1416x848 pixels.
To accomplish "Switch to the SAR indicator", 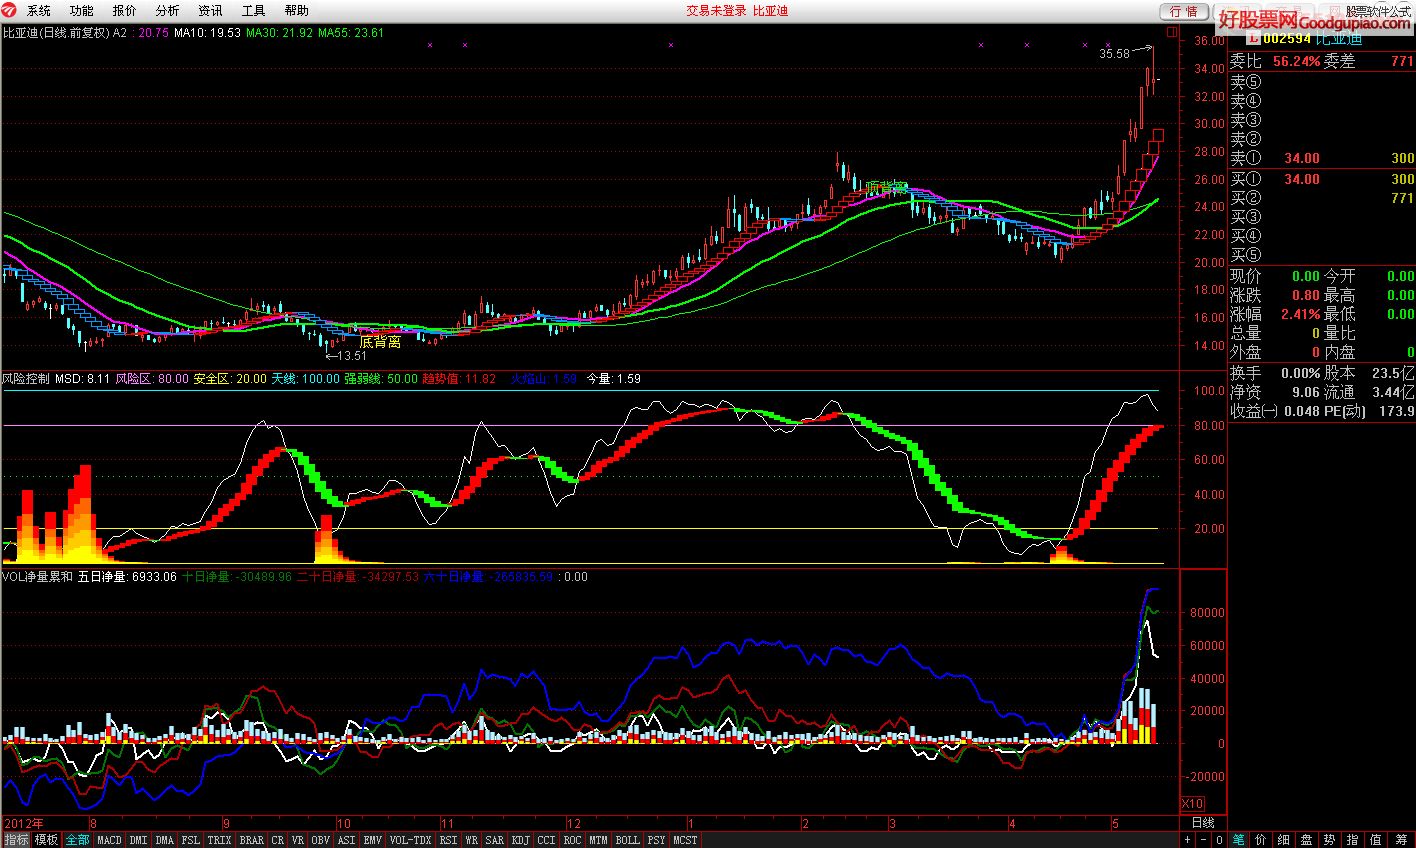I will (494, 839).
